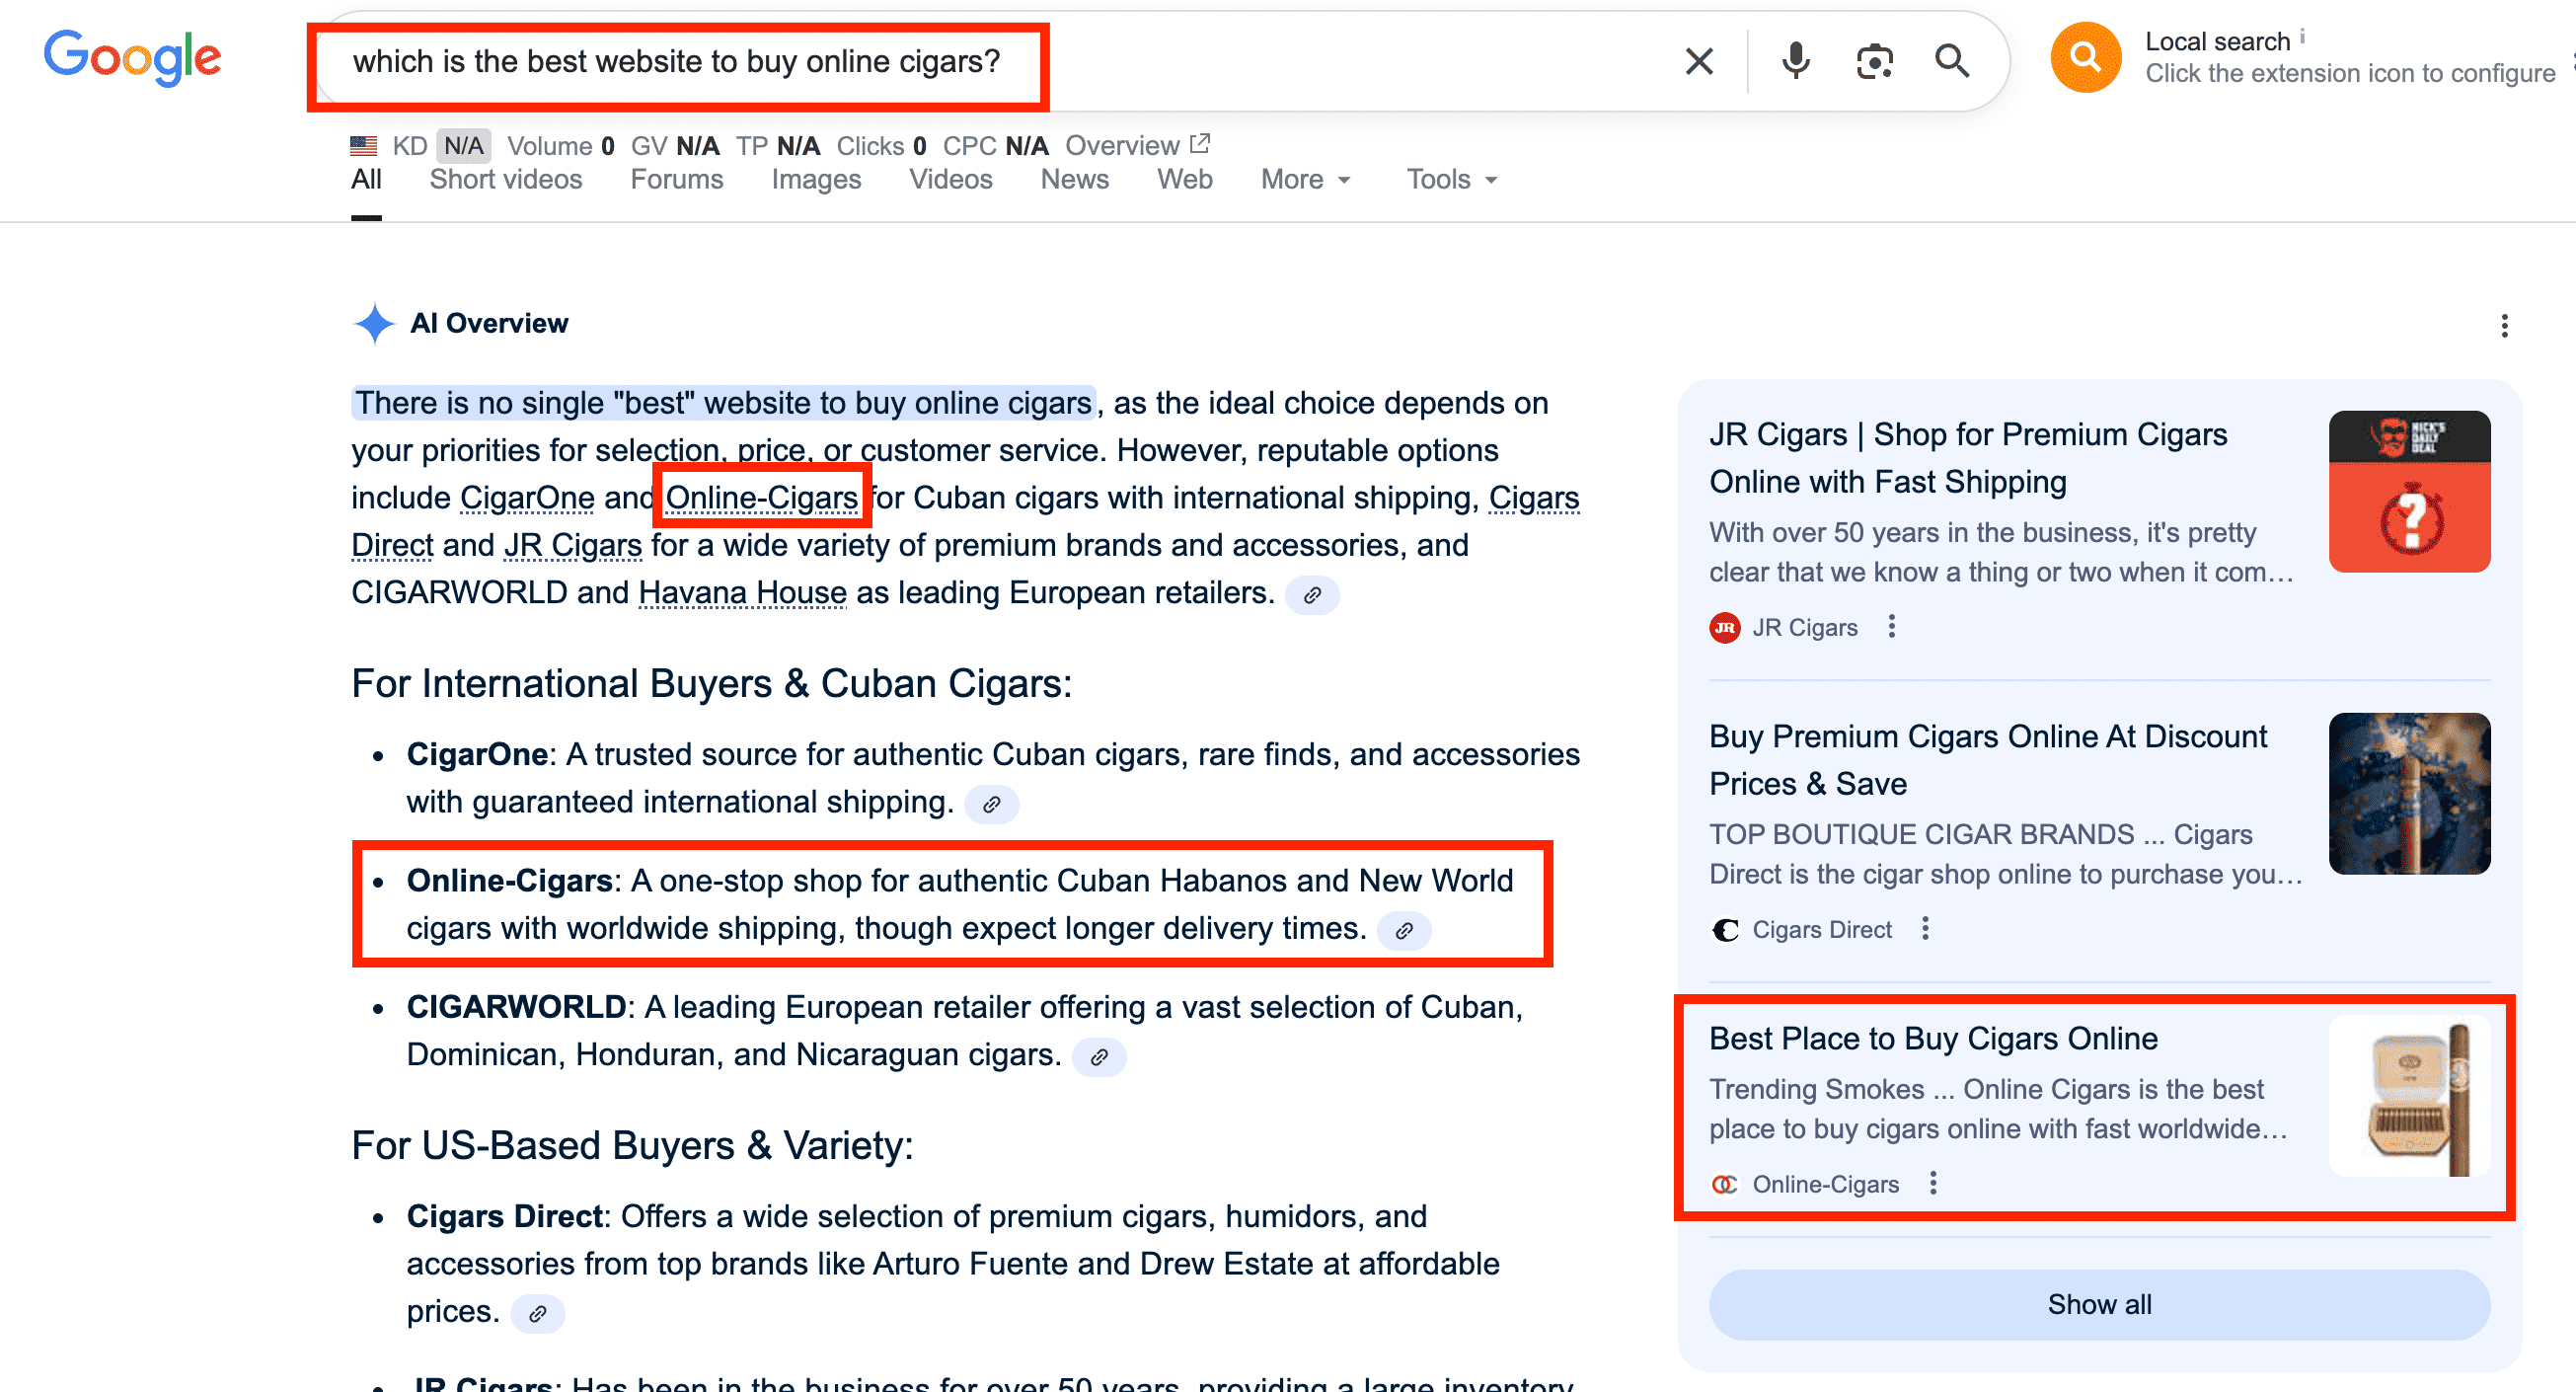Switch to News tab

click(1075, 180)
